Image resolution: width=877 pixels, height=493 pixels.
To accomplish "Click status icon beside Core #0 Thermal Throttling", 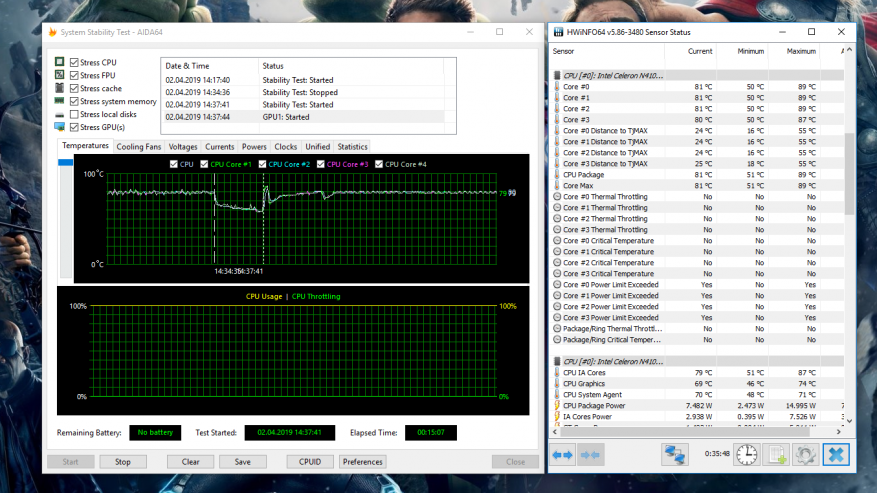I will pyautogui.click(x=557, y=196).
